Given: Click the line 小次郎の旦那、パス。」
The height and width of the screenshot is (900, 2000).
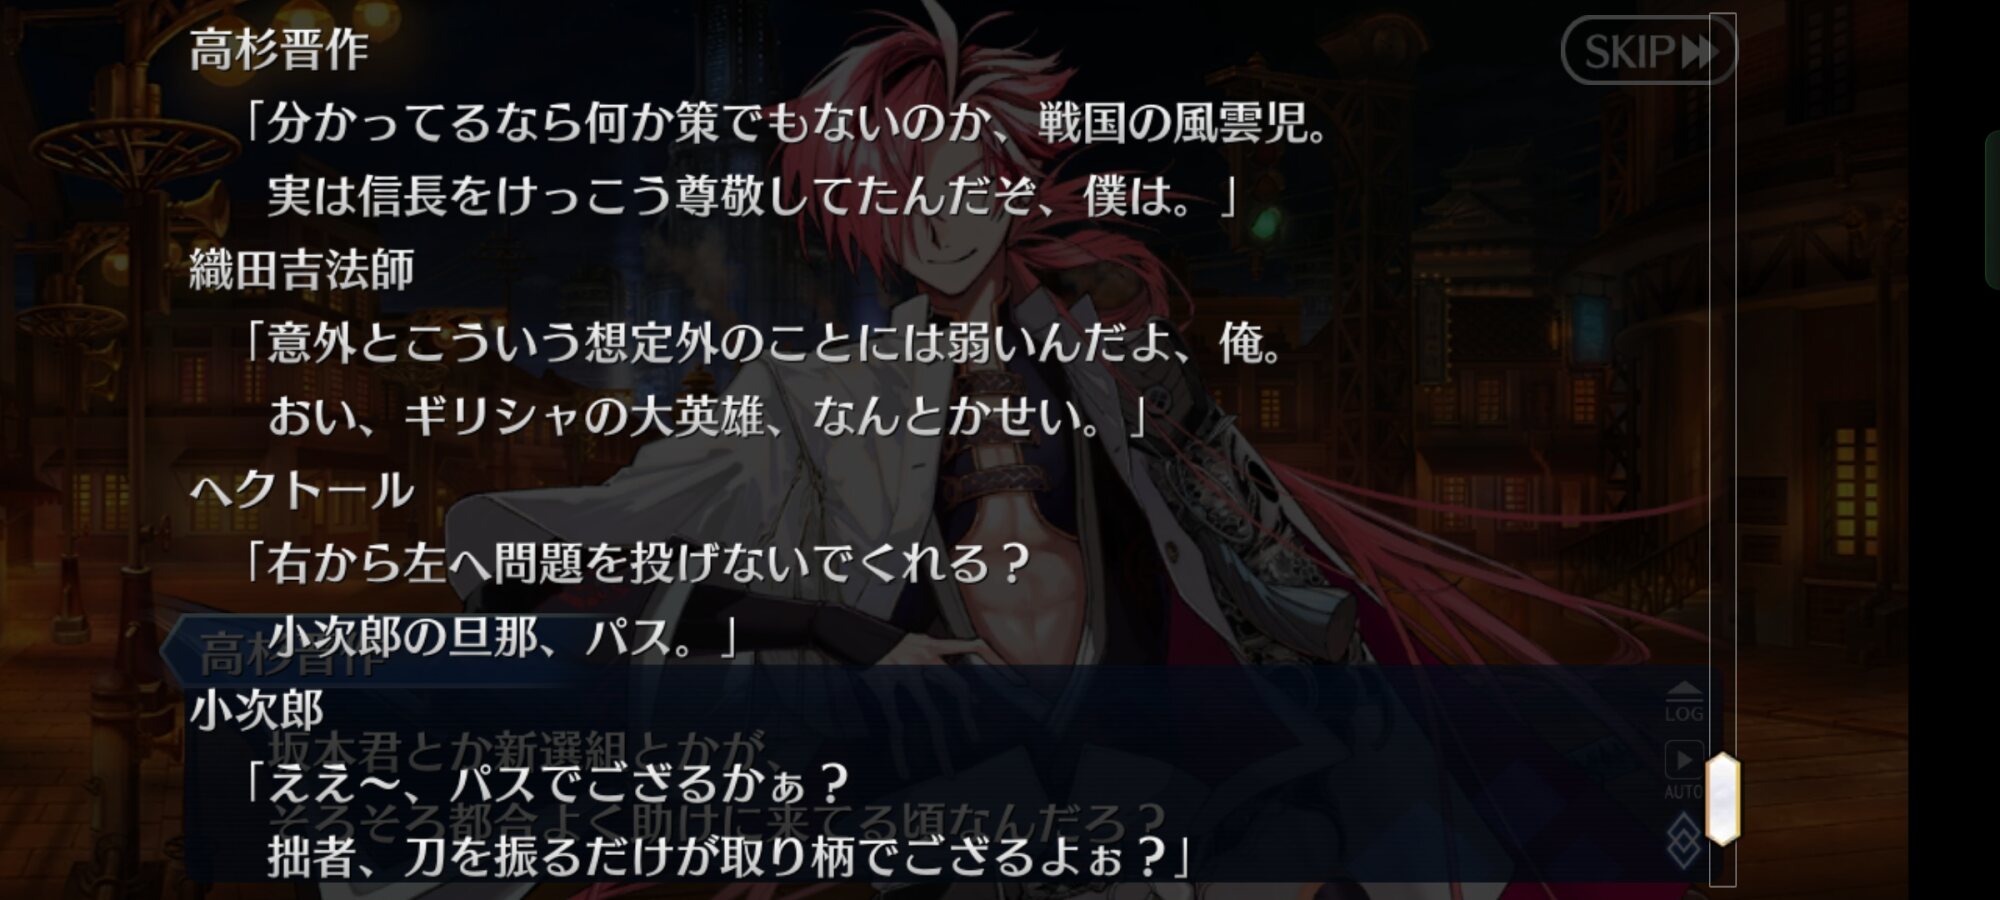Looking at the screenshot, I should click(x=502, y=637).
